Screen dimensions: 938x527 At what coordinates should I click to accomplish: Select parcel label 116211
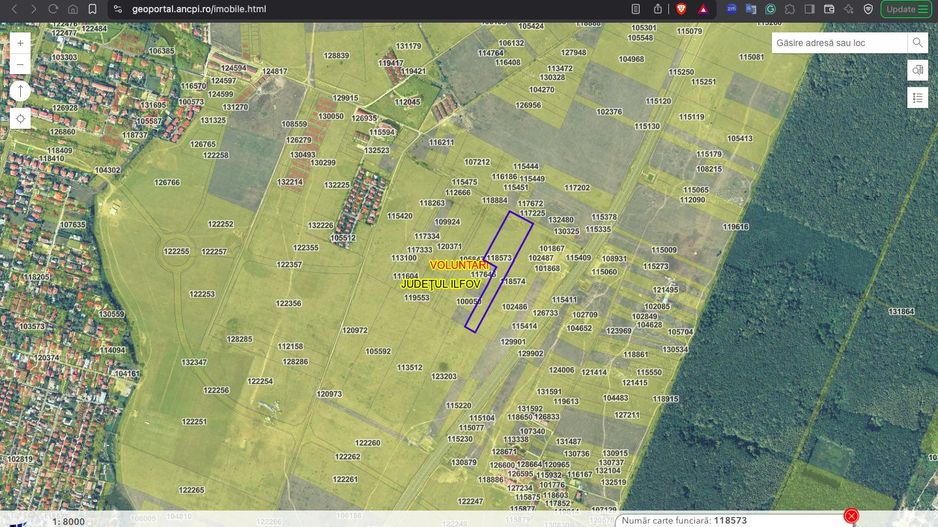click(x=441, y=142)
